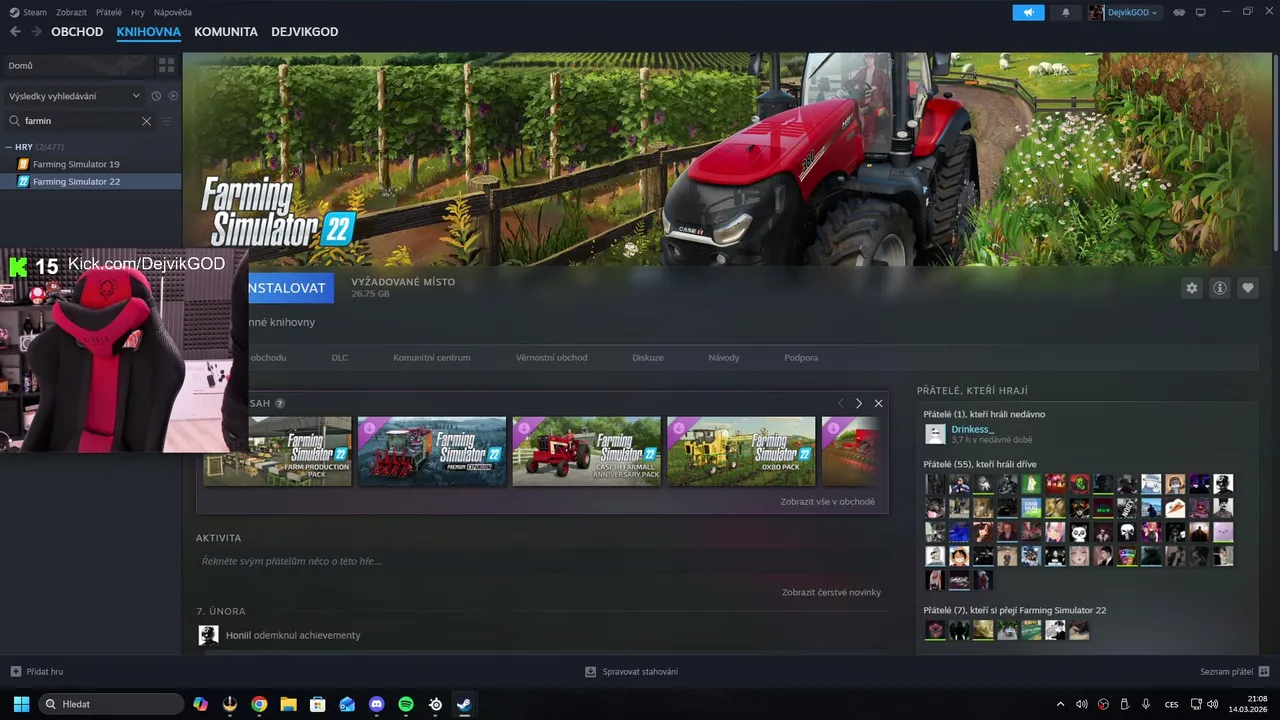Open Spotify from the taskbar

pyautogui.click(x=406, y=704)
